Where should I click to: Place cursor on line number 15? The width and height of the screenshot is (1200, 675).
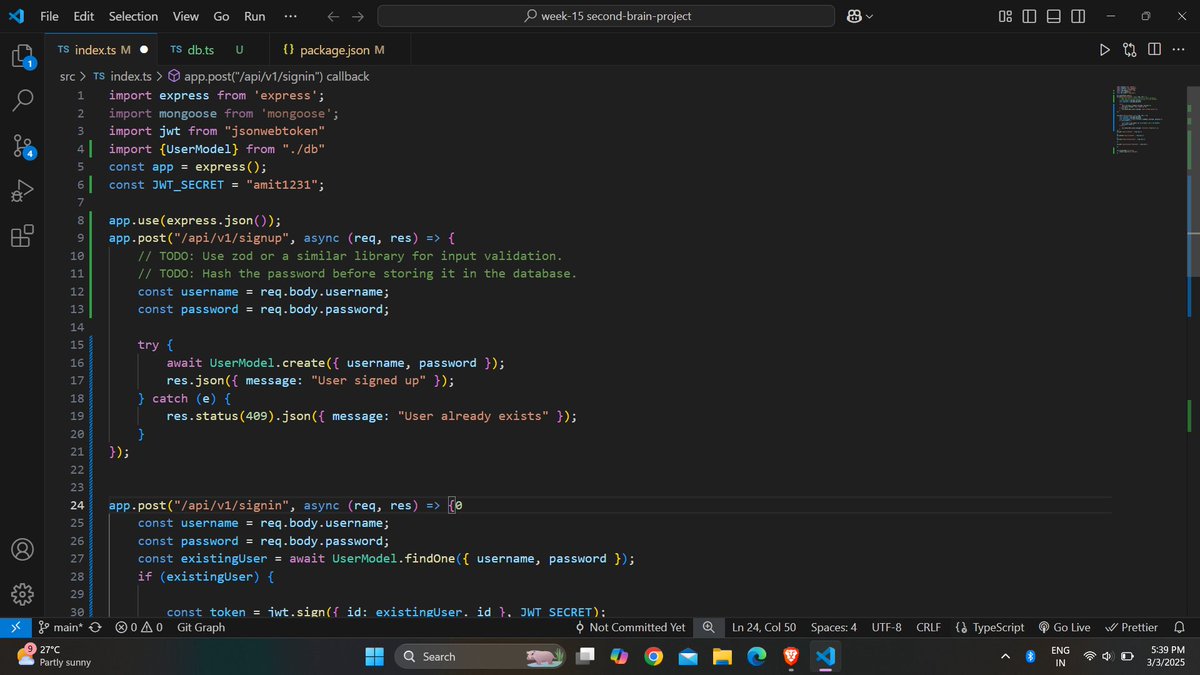(x=78, y=345)
